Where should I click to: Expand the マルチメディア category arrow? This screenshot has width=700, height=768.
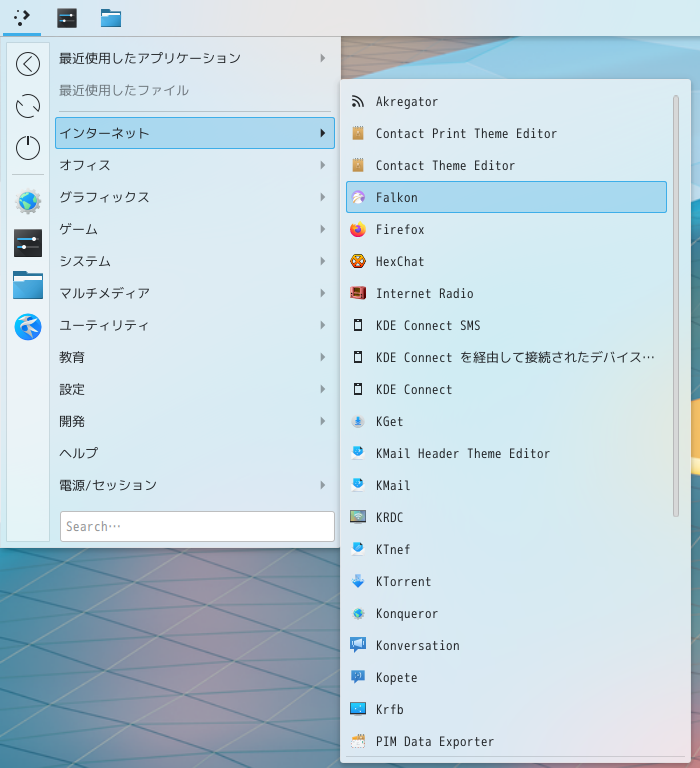coord(322,293)
